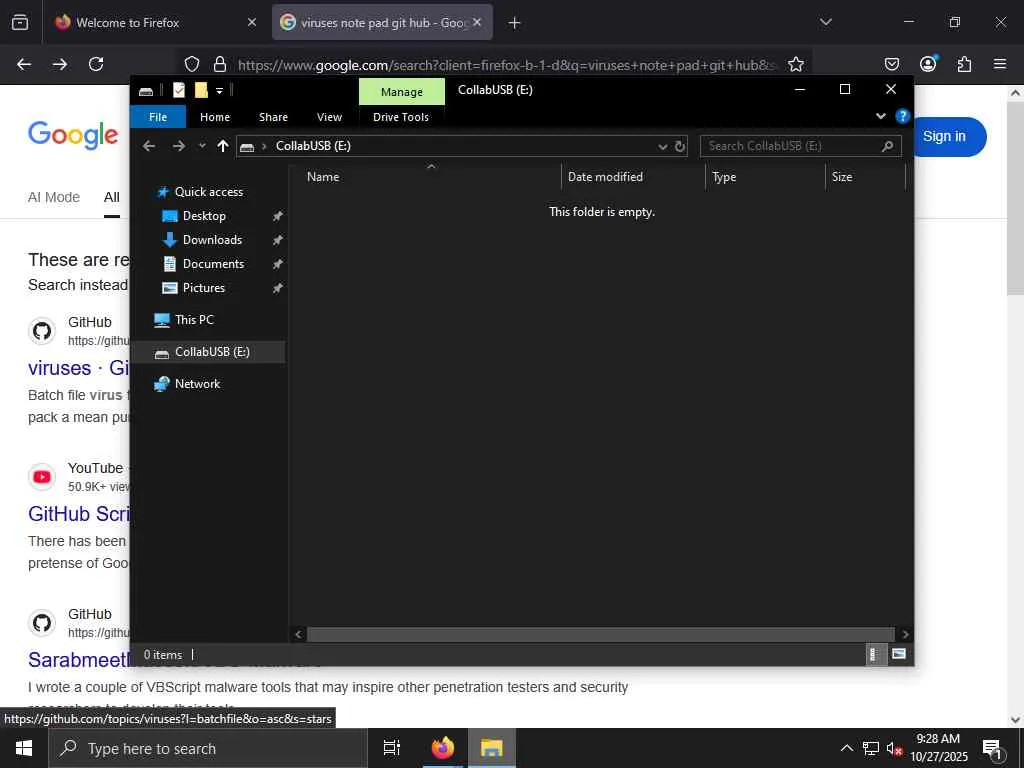List all Firefox tabs dropdown

click(x=825, y=23)
